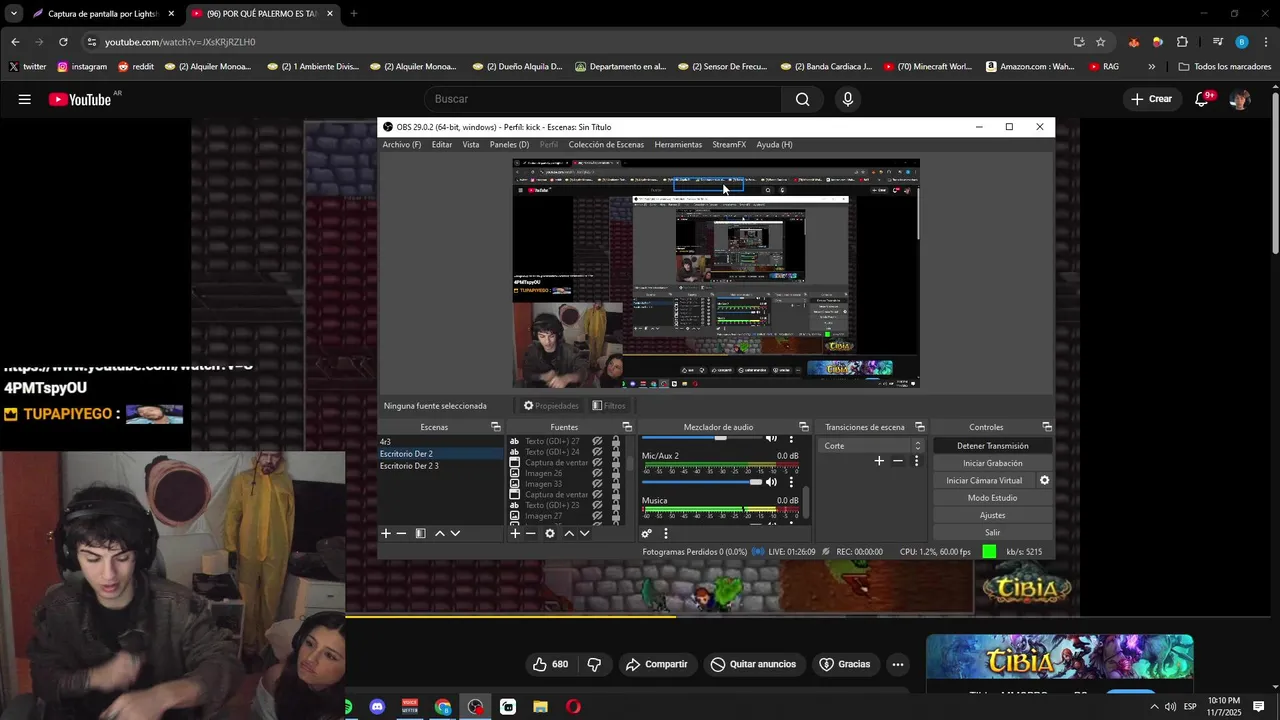Undock the Mezclador de audio panel
This screenshot has height=720, width=1280.
(x=803, y=427)
